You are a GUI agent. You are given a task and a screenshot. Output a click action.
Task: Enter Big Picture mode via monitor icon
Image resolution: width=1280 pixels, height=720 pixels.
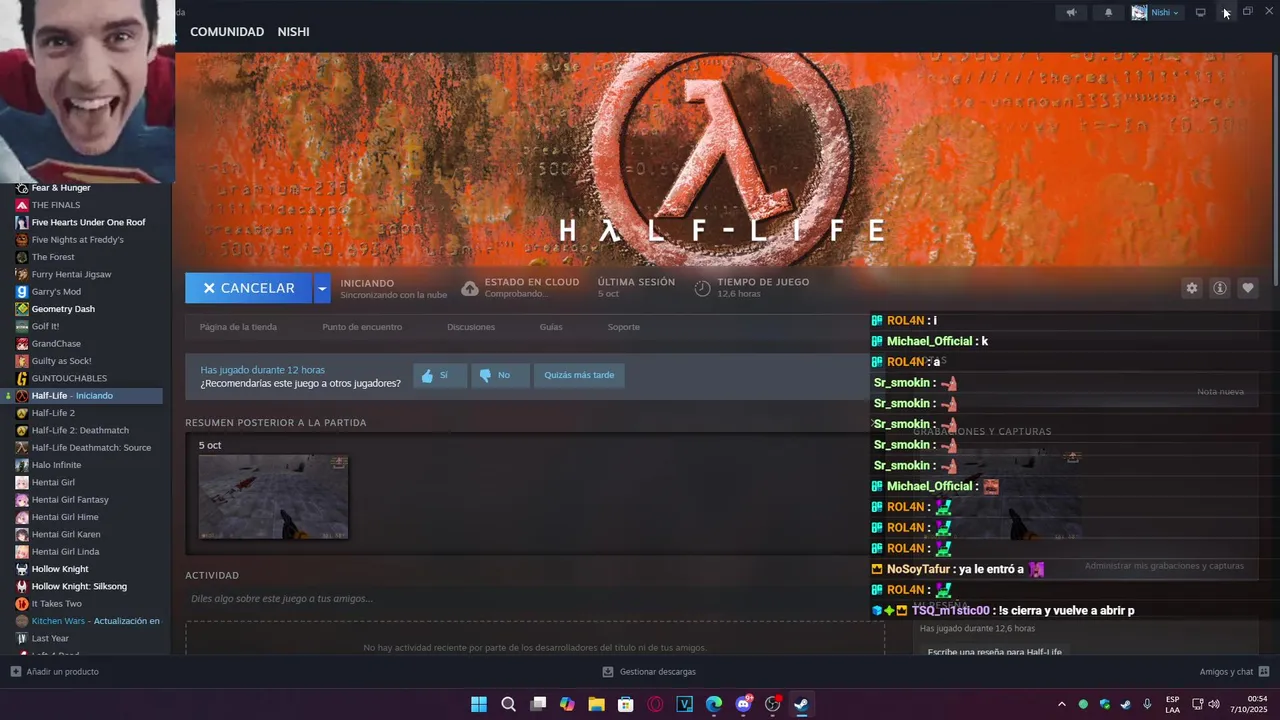coord(1200,13)
